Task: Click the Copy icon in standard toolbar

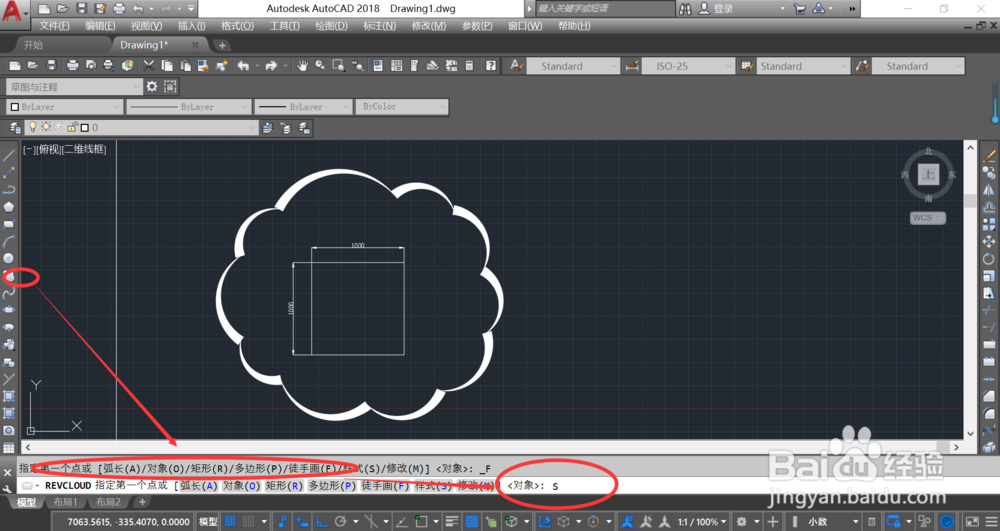Action: point(167,66)
